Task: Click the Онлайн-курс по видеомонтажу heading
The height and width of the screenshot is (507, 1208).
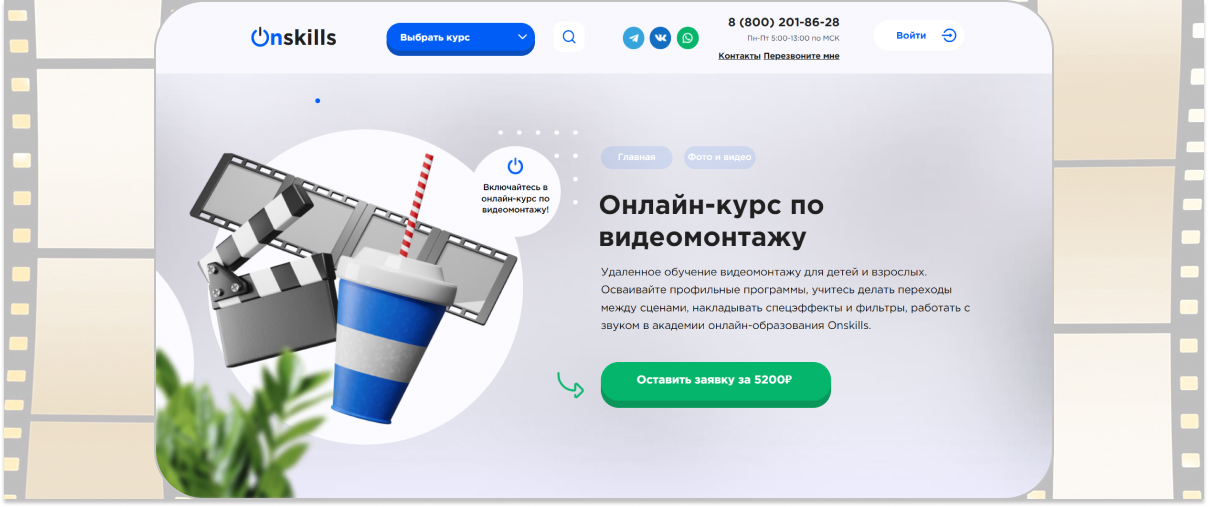Action: (x=712, y=221)
